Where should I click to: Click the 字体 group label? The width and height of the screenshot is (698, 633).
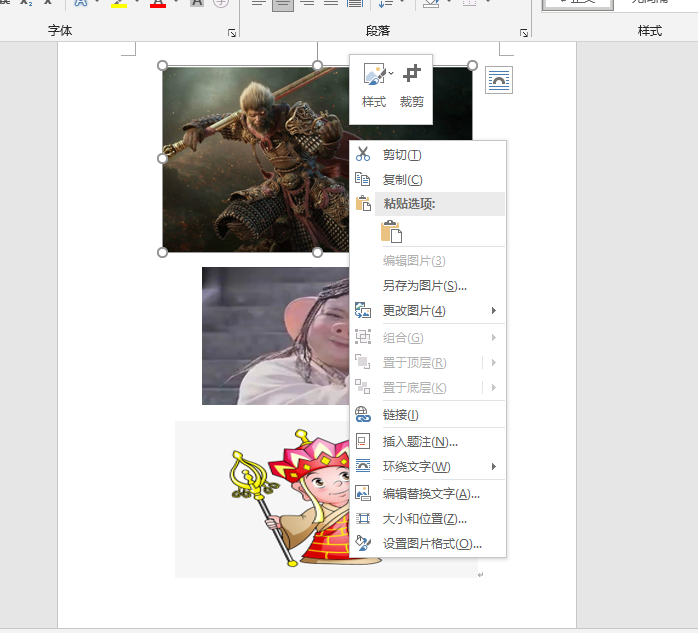tap(60, 30)
